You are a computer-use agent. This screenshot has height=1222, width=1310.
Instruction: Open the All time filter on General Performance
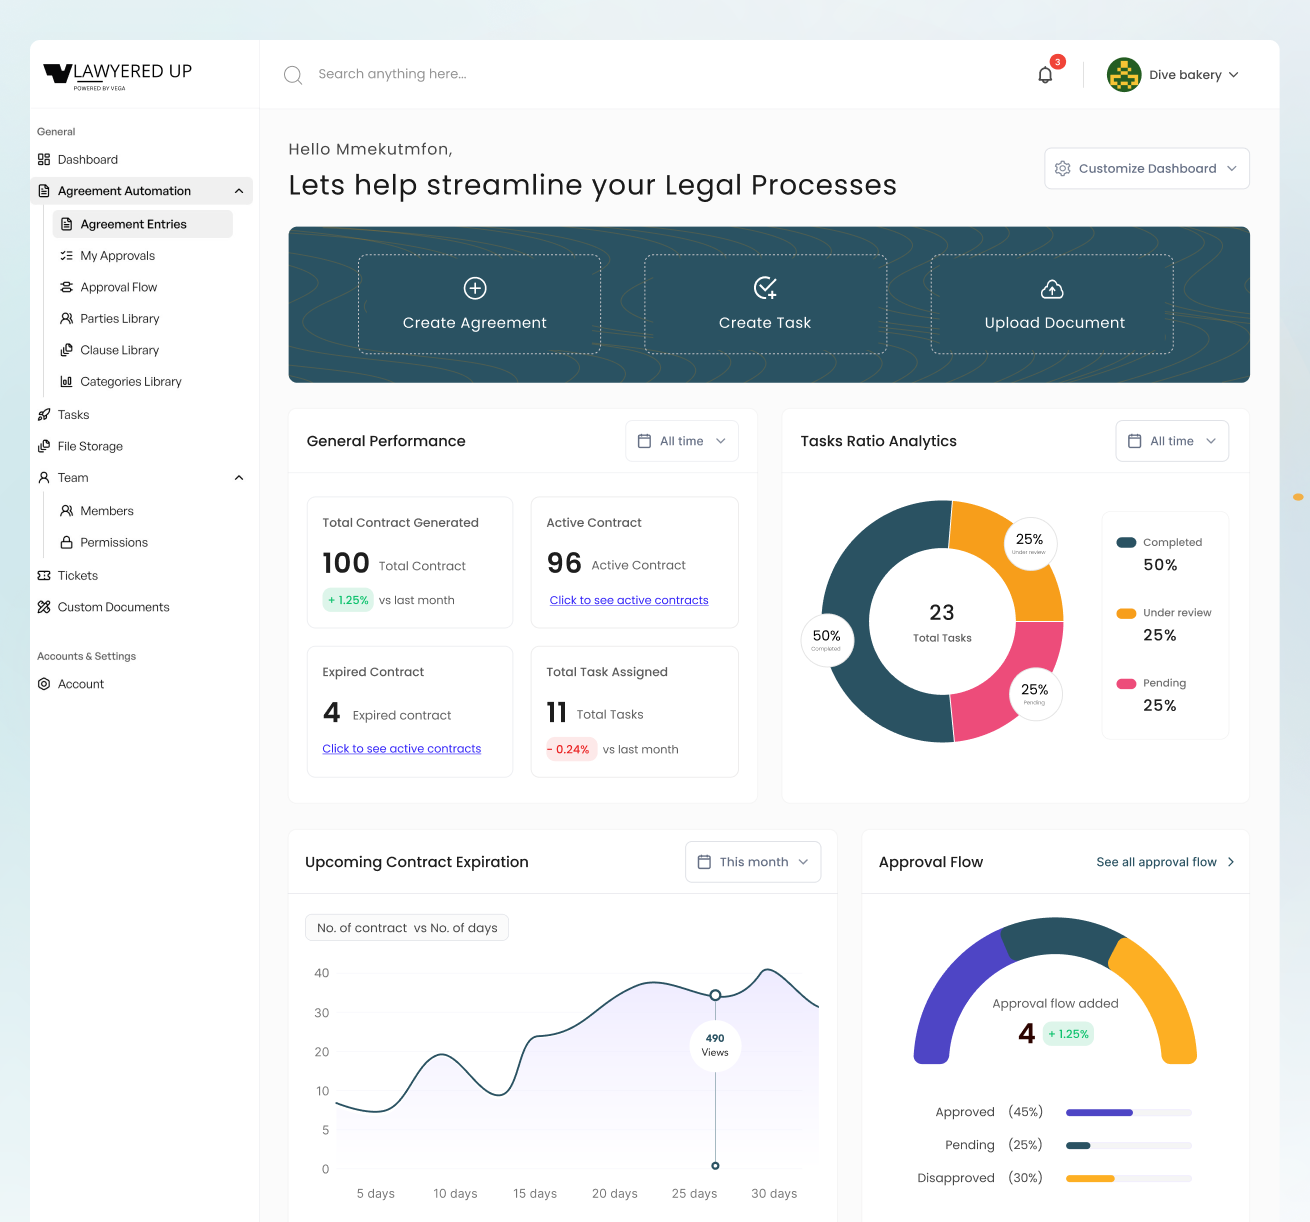681,441
